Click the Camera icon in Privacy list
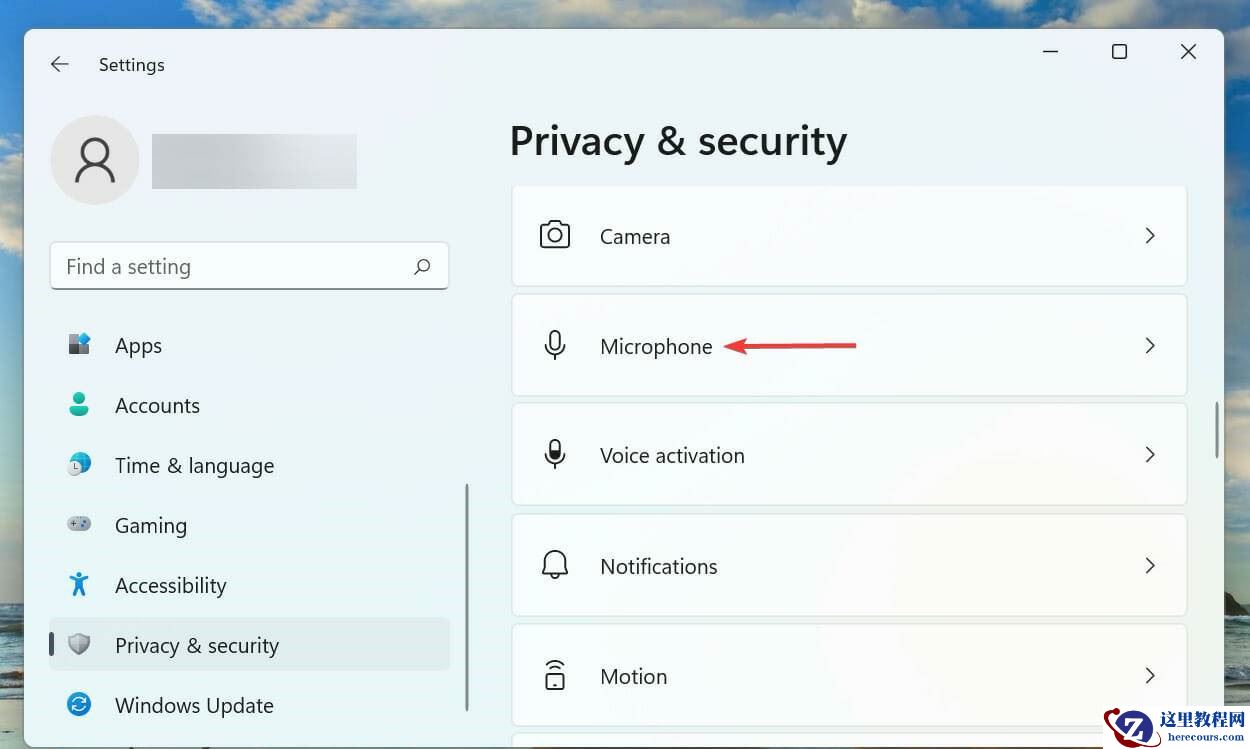The image size is (1250, 749). coord(555,236)
